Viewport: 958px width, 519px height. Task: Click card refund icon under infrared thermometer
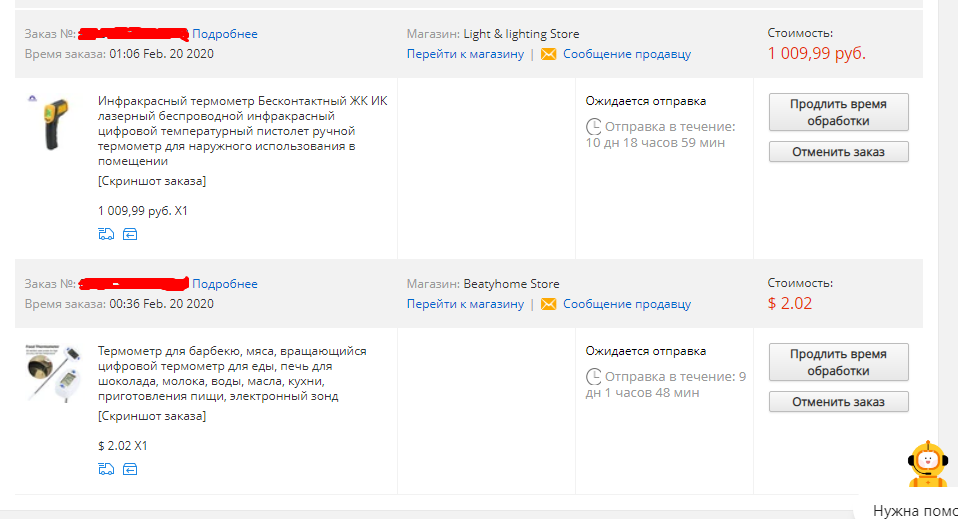pyautogui.click(x=130, y=234)
